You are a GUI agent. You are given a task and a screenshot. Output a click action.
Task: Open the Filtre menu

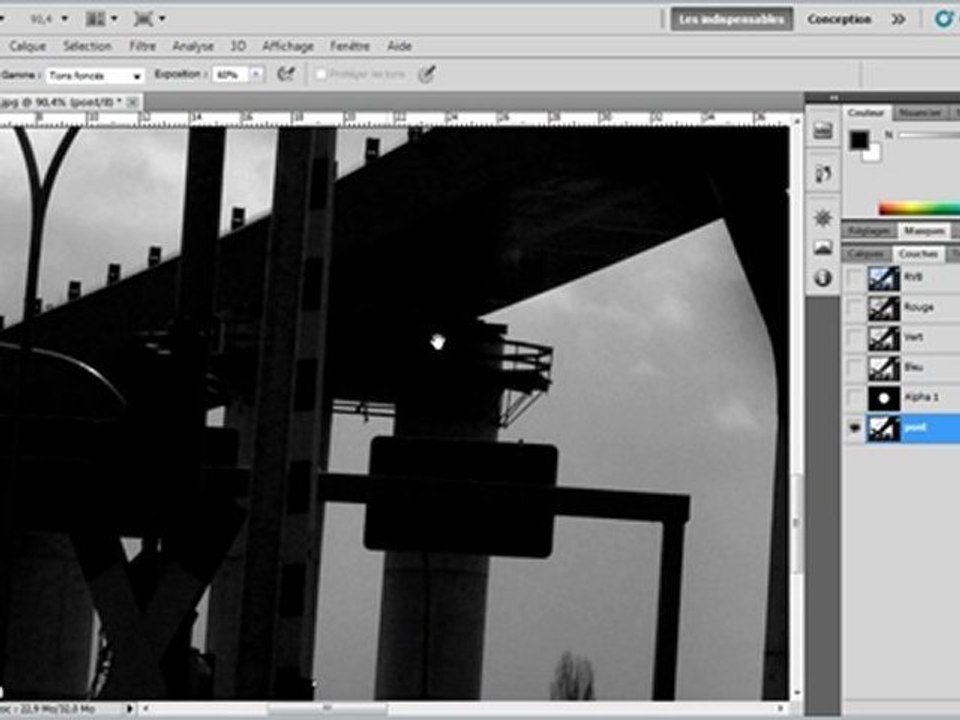pos(143,46)
